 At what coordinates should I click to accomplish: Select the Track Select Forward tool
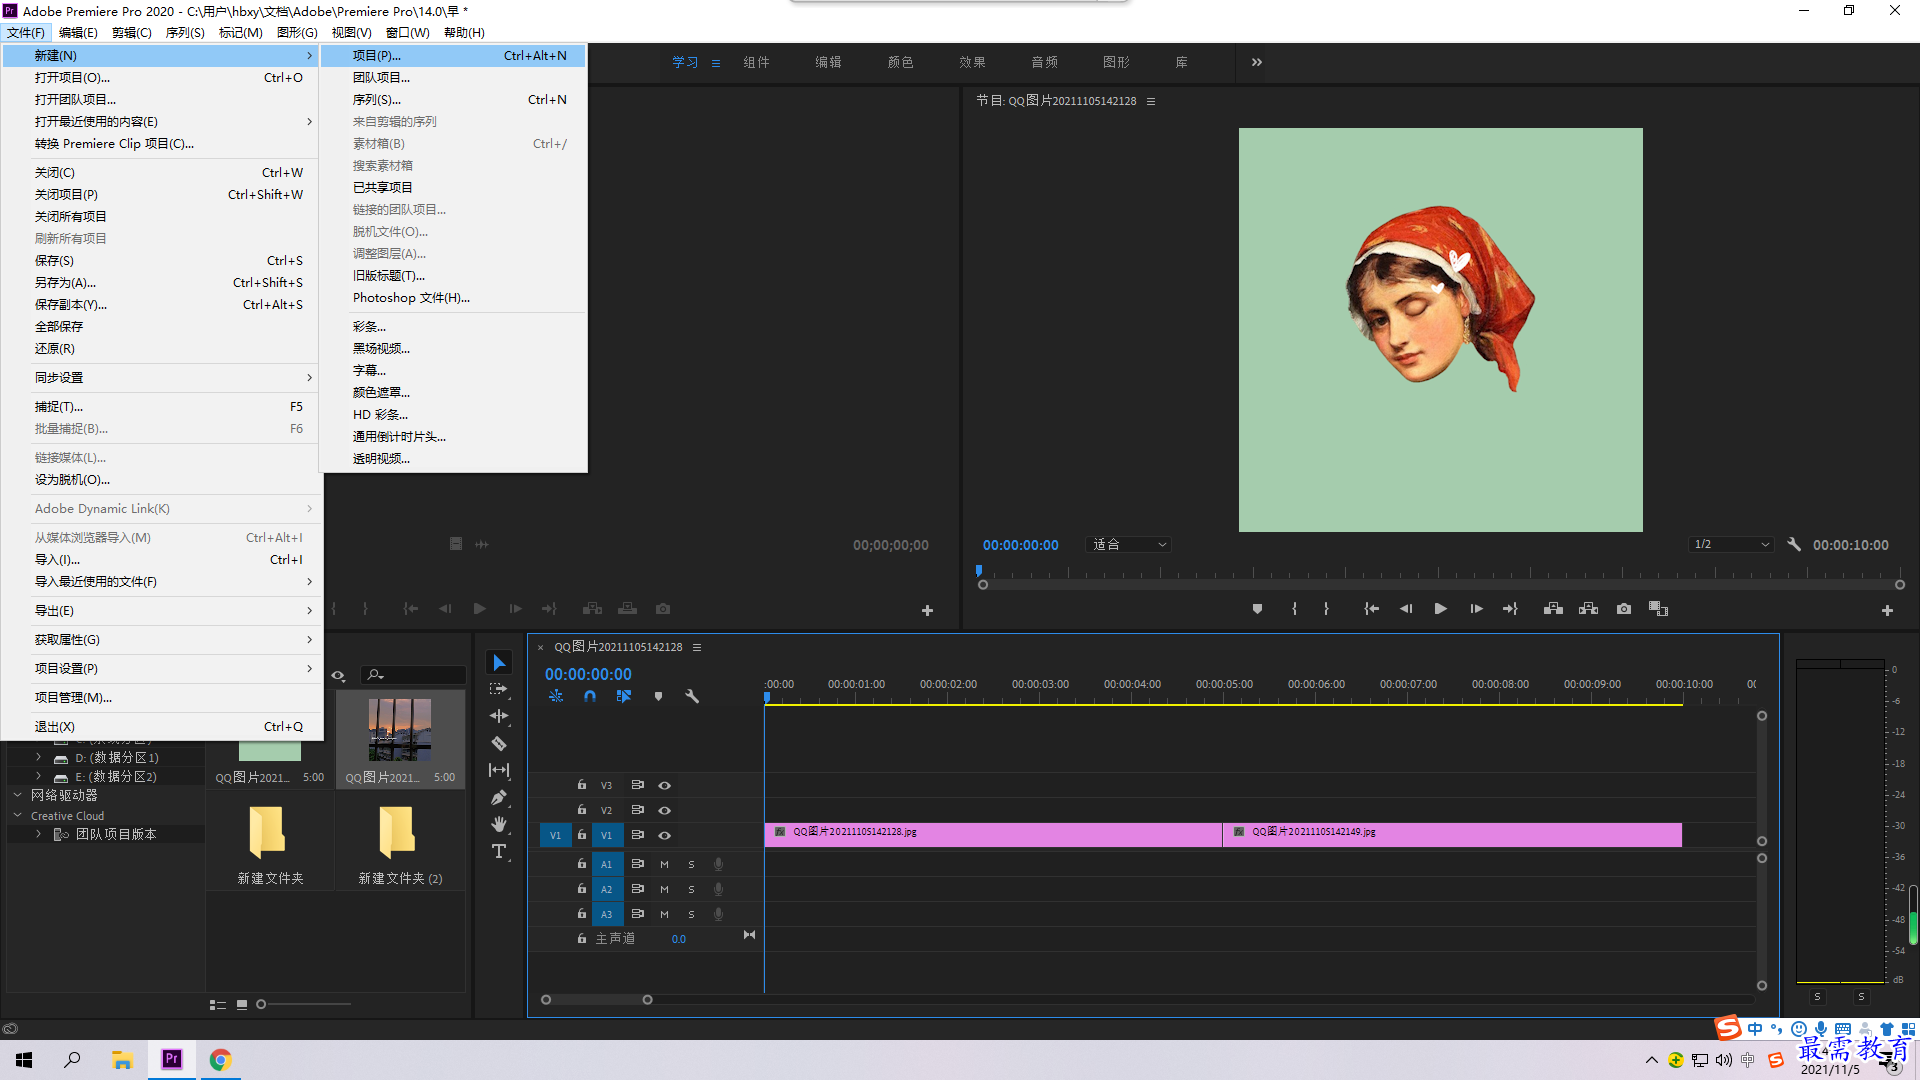click(499, 689)
